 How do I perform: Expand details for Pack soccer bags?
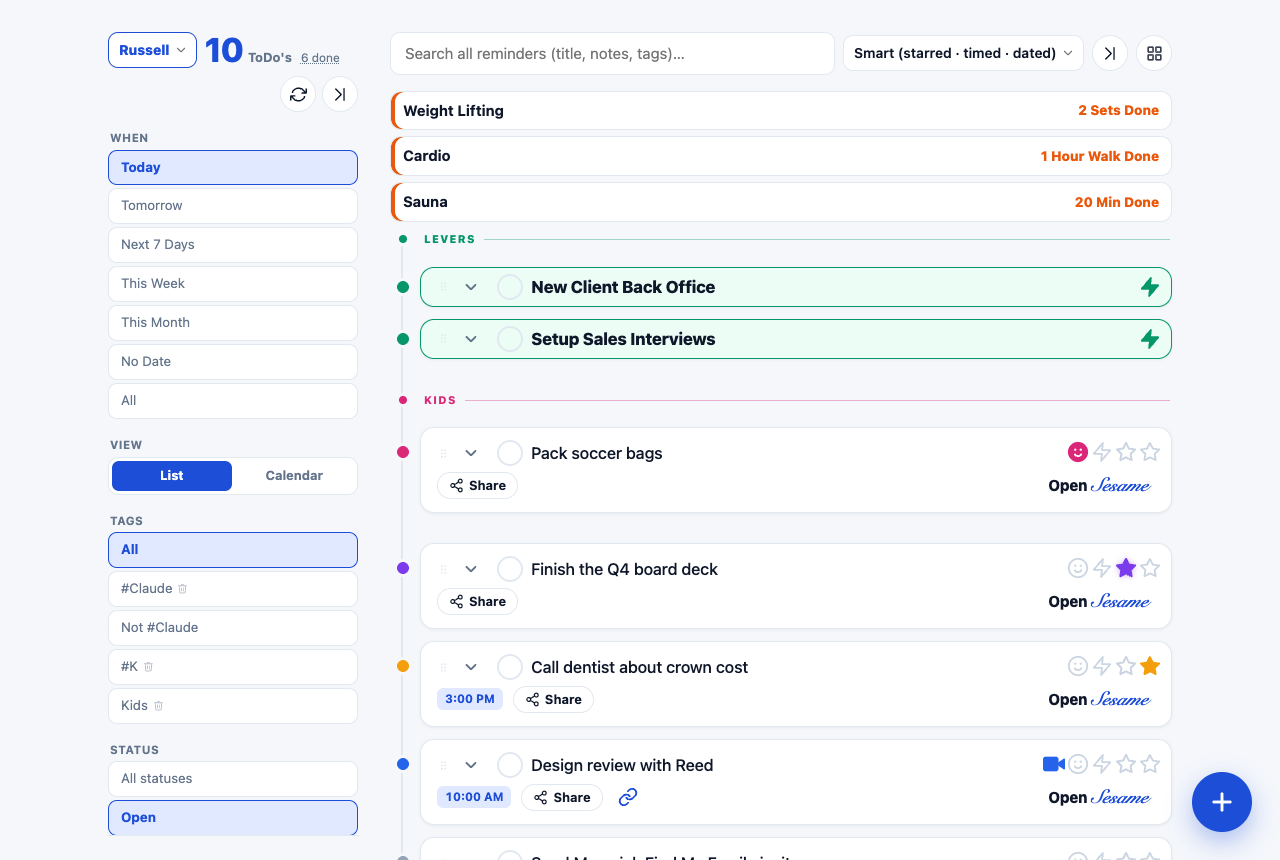(x=471, y=453)
